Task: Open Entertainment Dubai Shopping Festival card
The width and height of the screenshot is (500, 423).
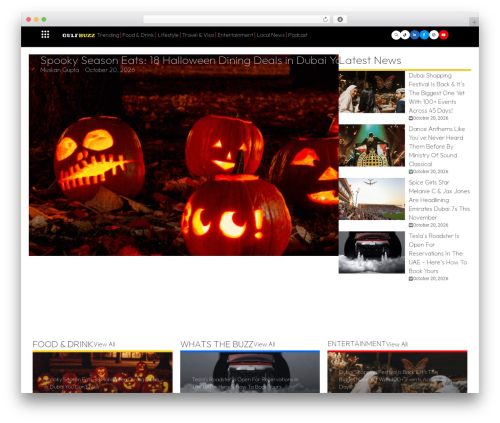Action: 397,372
